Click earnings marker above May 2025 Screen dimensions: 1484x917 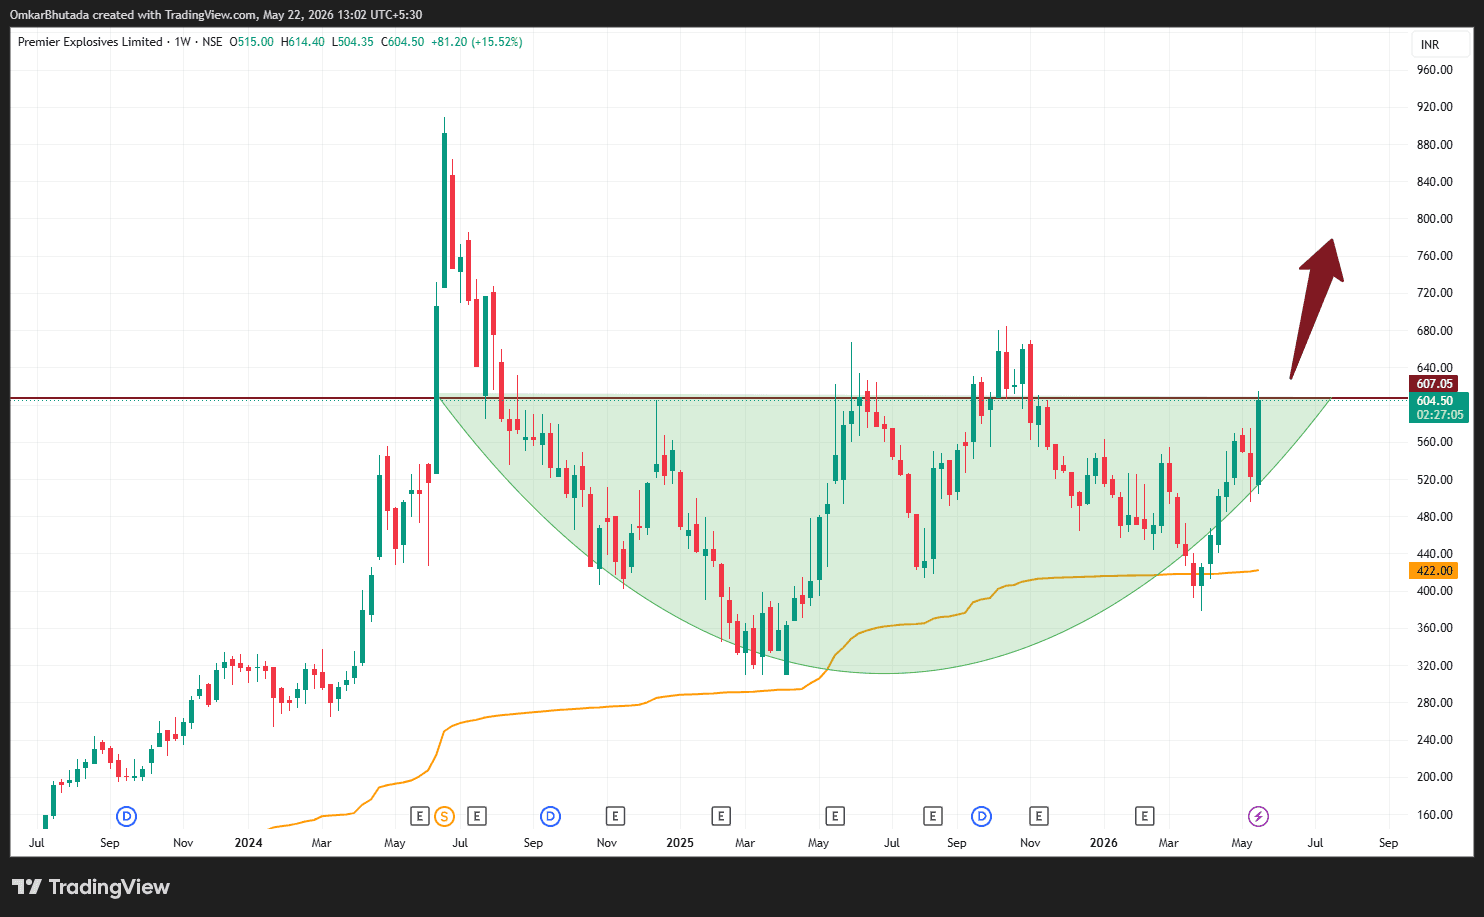tap(835, 817)
